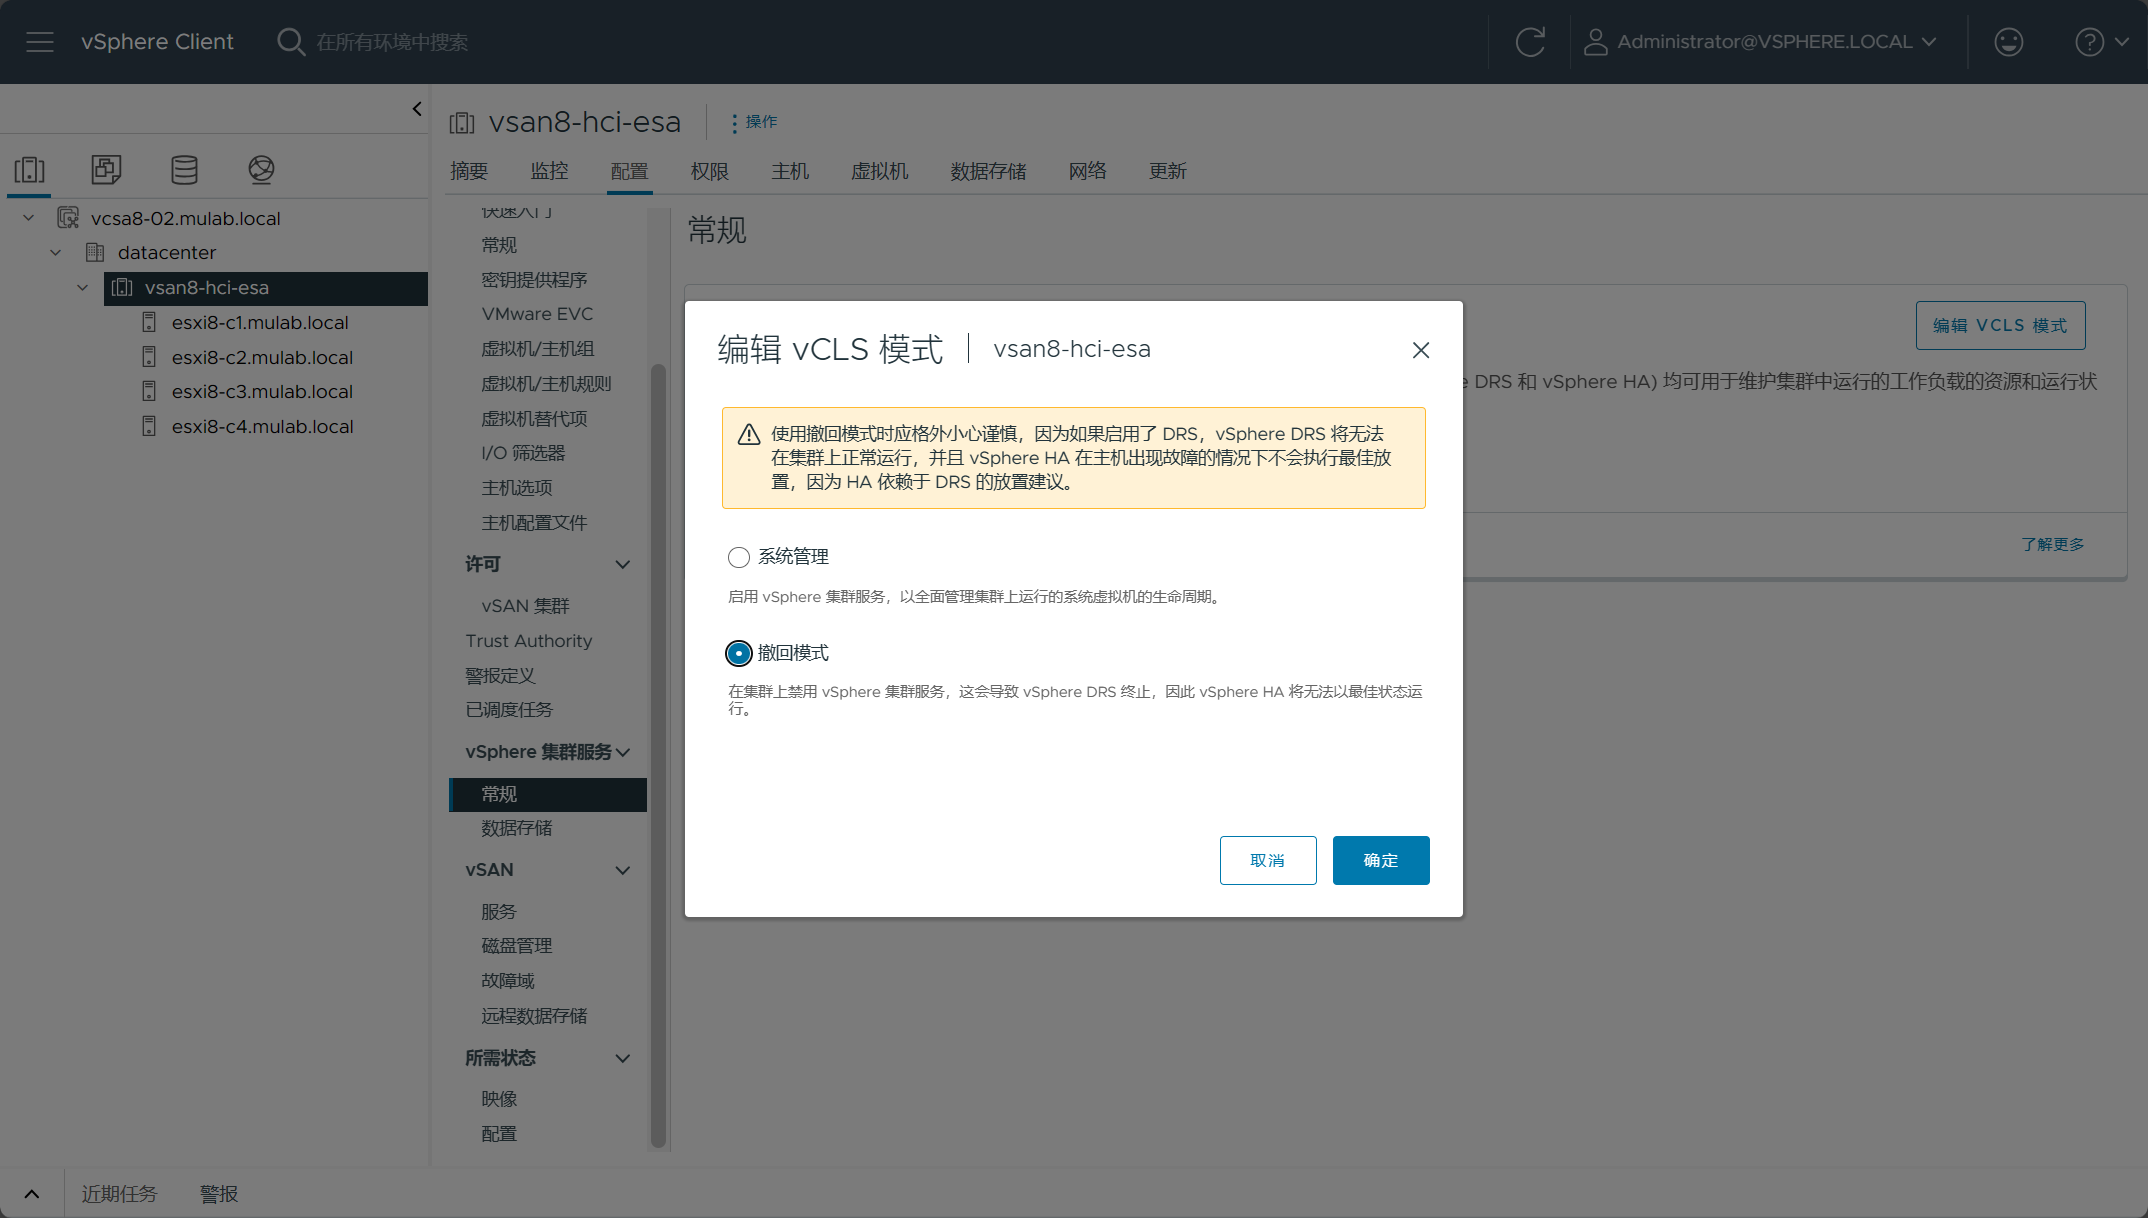Select esxi8-c1.mulab.local in tree

pos(260,322)
